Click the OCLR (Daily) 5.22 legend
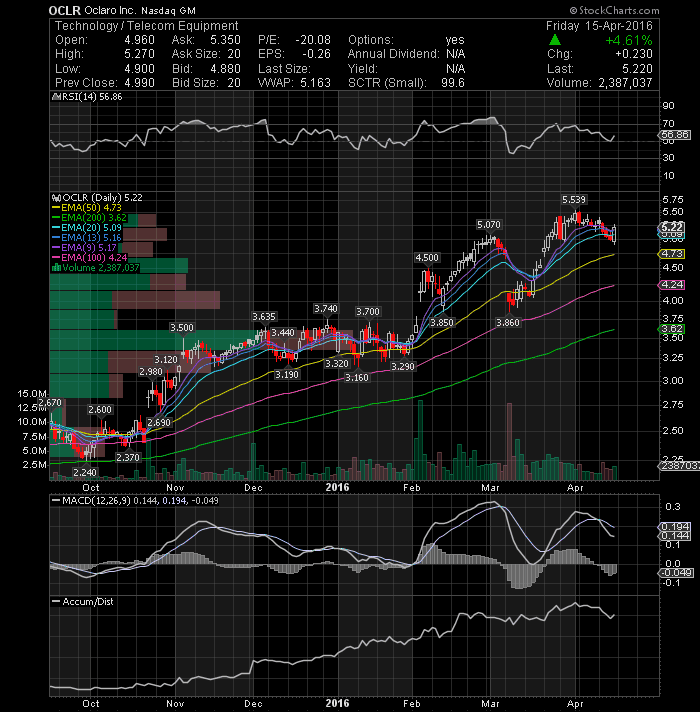Viewport: 700px width, 712px height. (102, 198)
